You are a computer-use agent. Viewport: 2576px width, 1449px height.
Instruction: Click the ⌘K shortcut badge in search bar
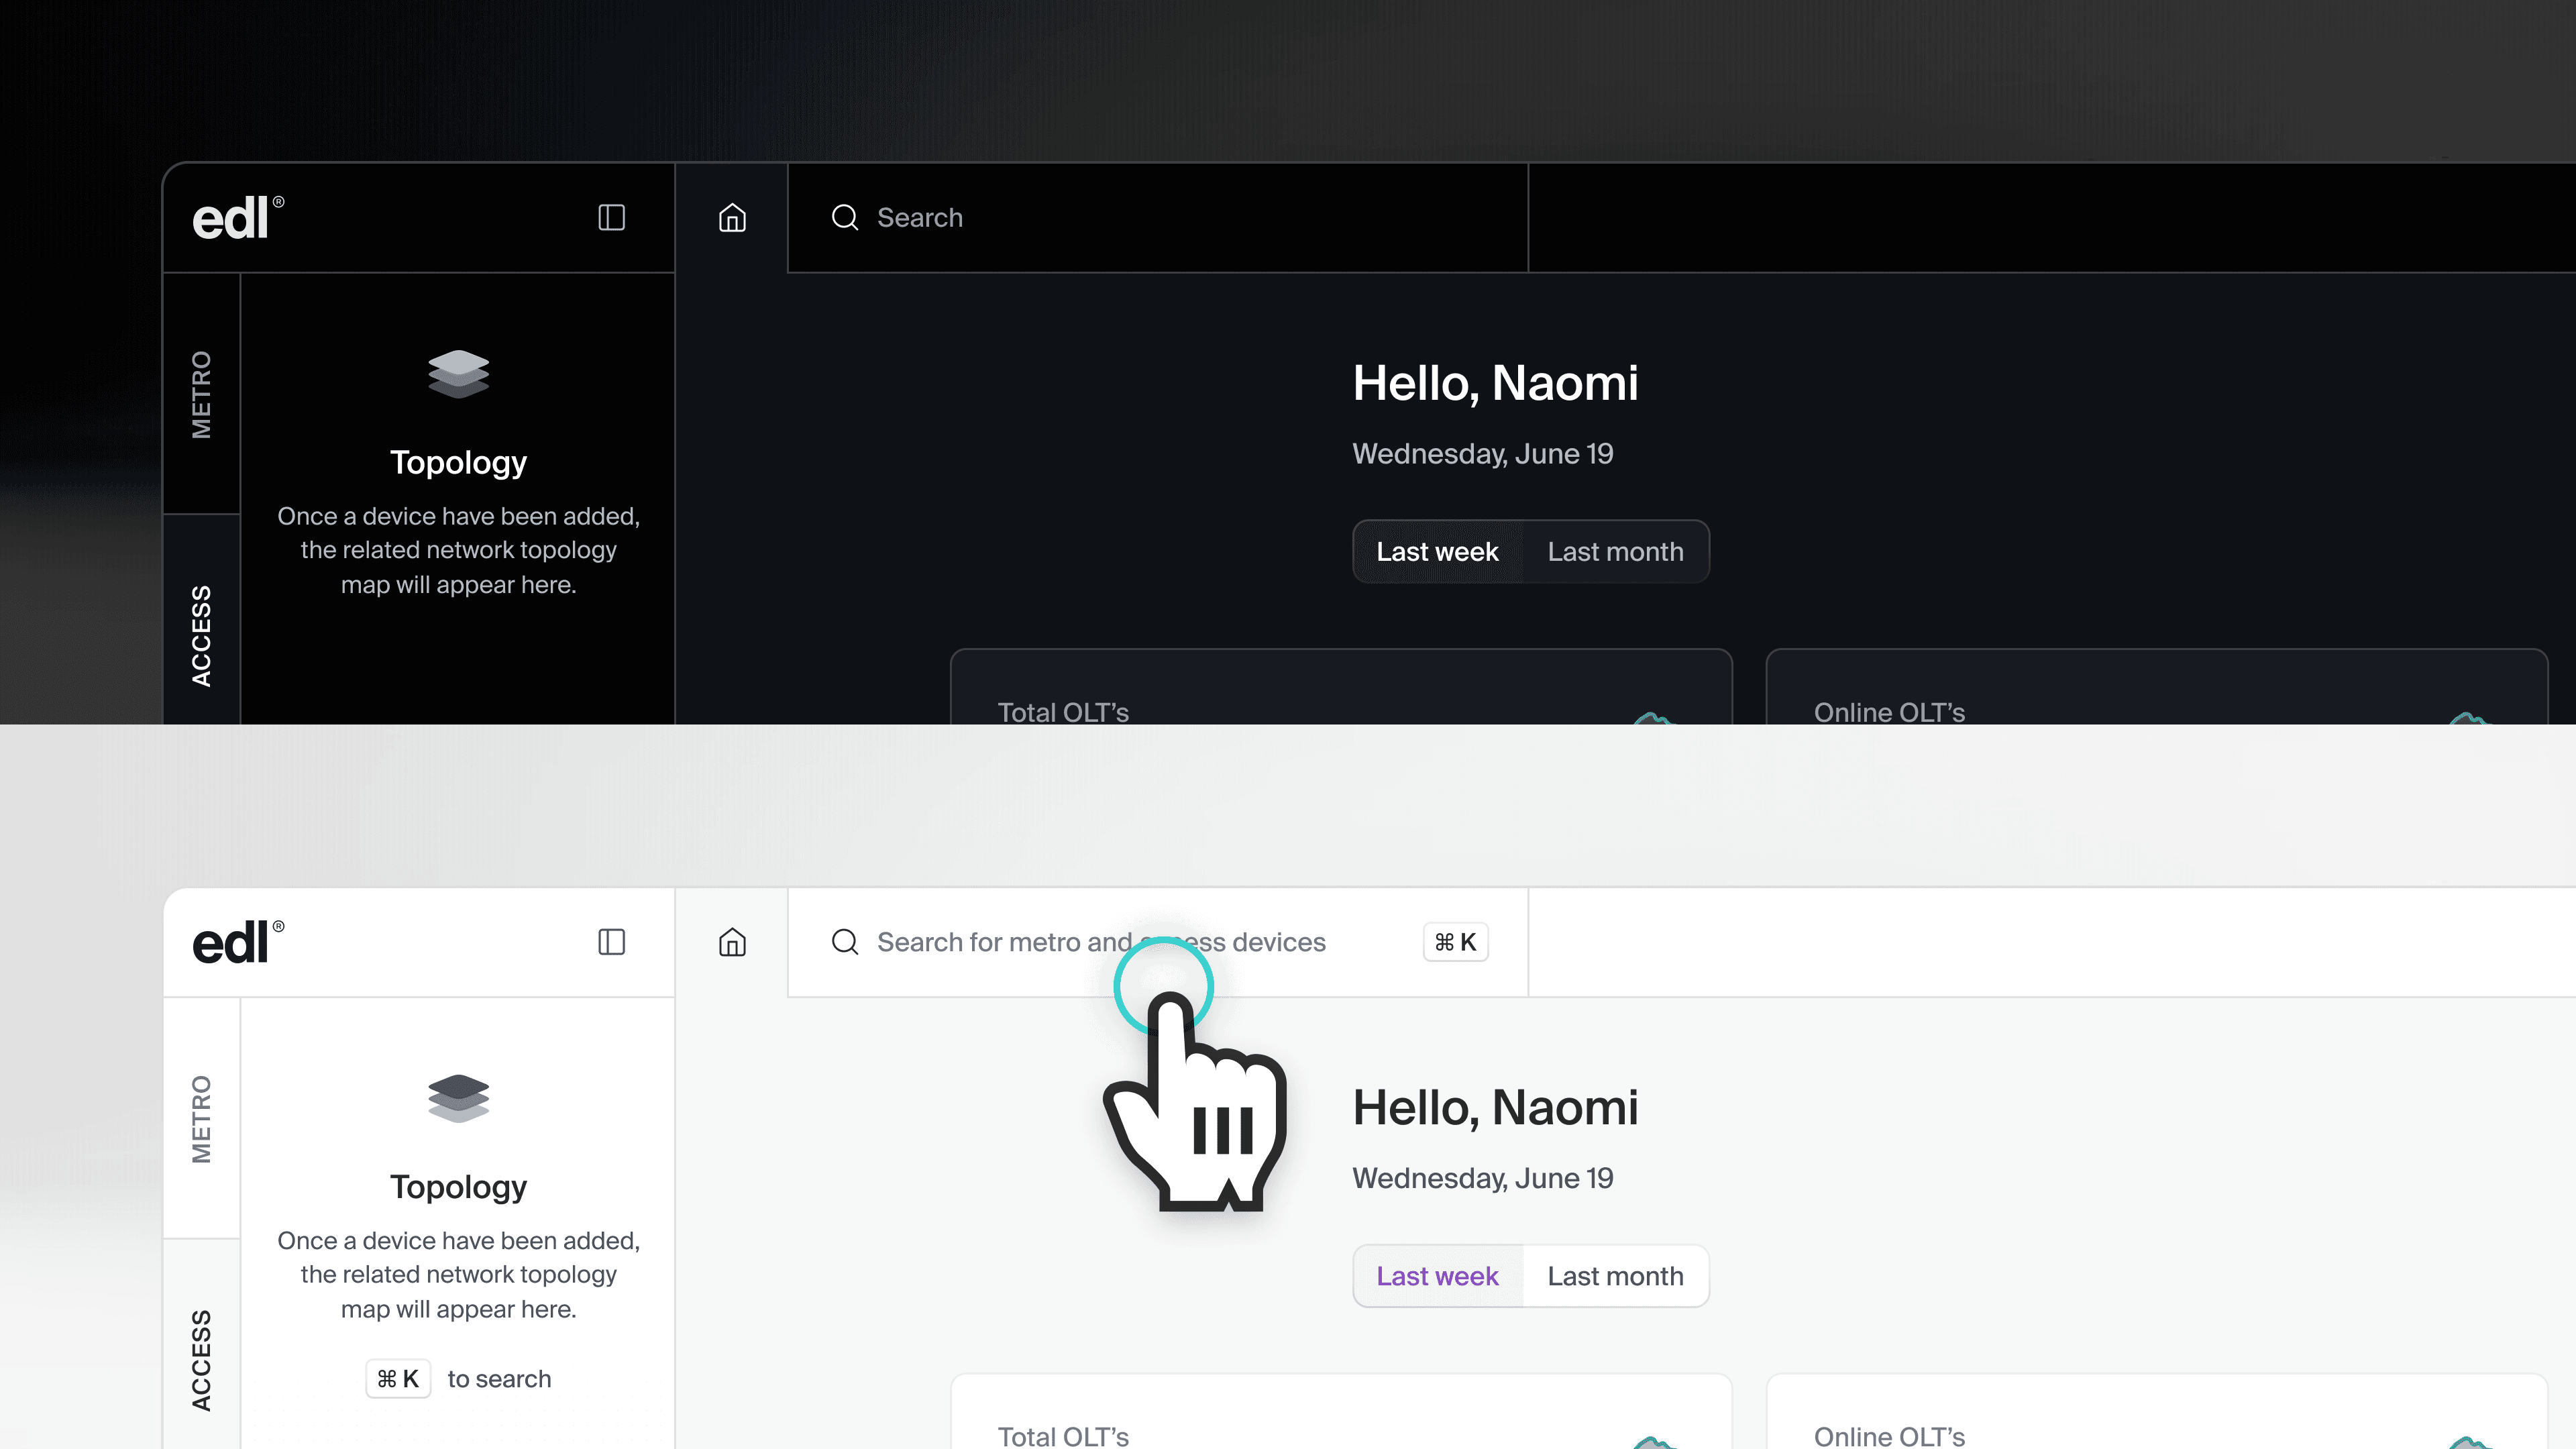point(1455,942)
